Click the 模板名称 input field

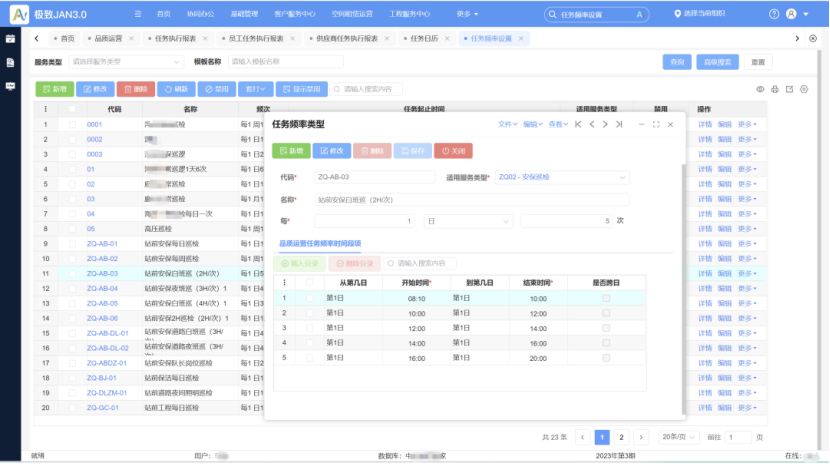(x=286, y=62)
